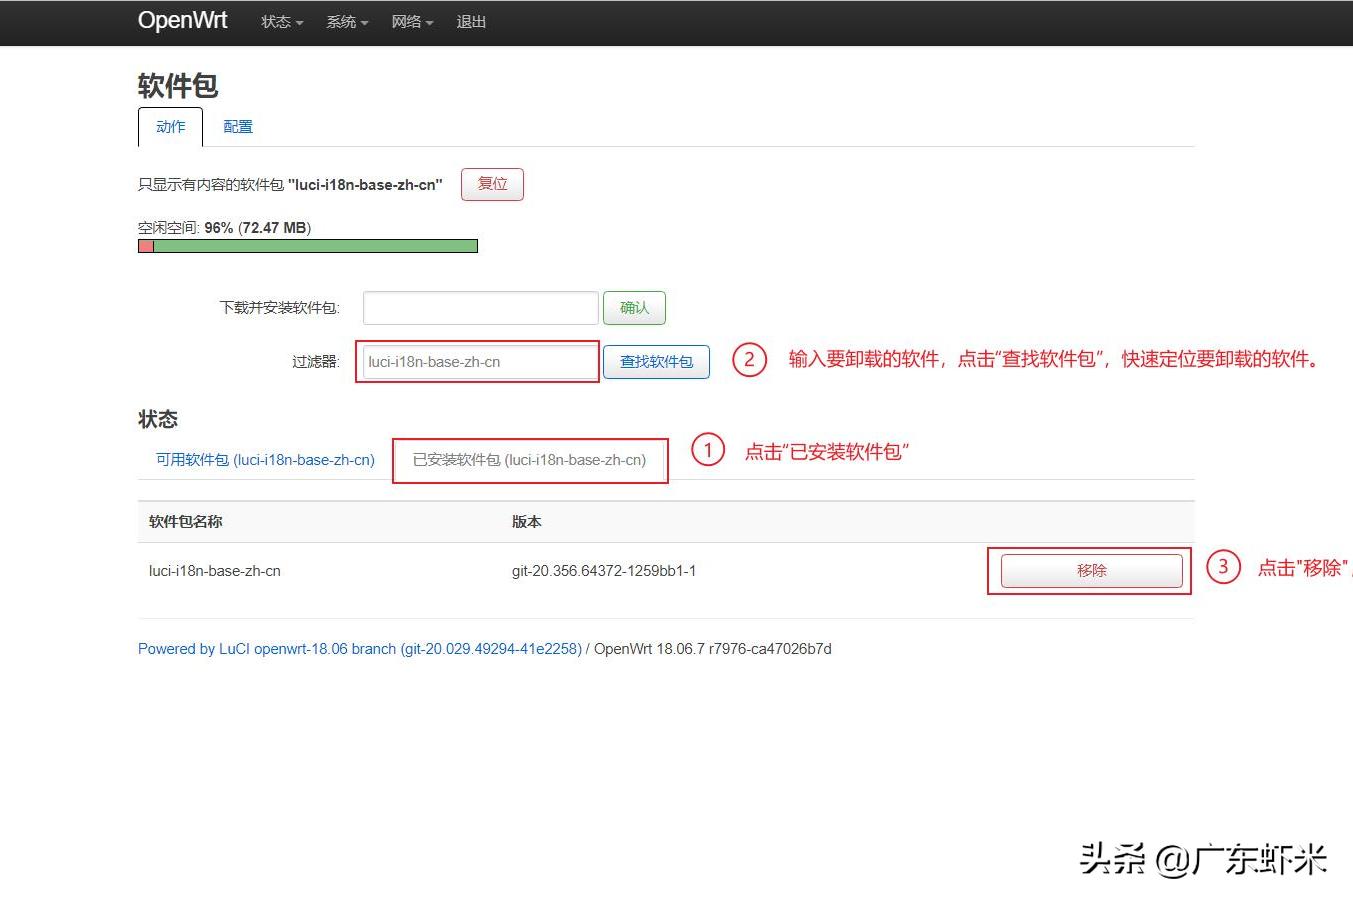Select the 动作 tab

tap(170, 126)
